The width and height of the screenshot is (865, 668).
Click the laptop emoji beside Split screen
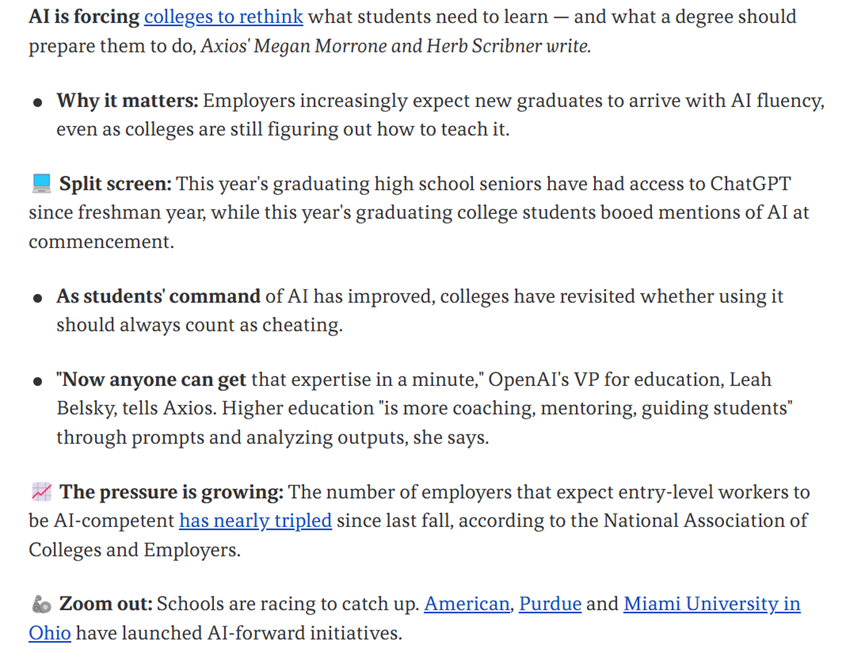click(41, 183)
